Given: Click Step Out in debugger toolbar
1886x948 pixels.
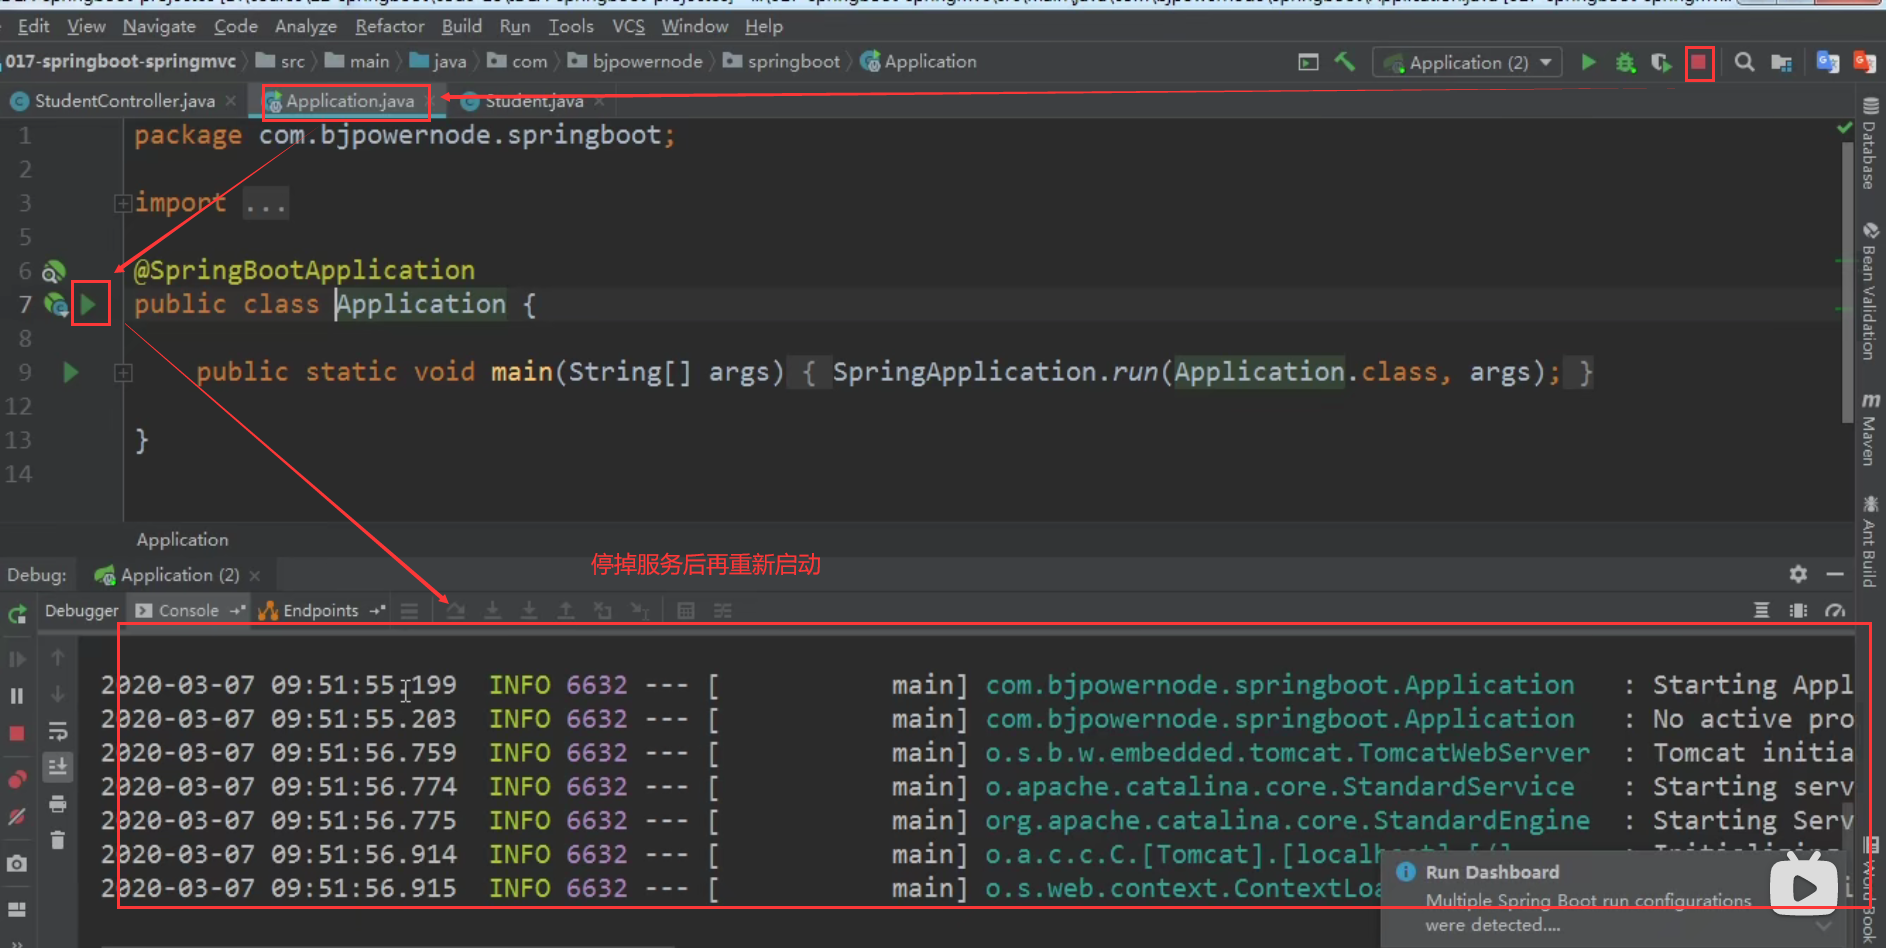Looking at the screenshot, I should (x=566, y=610).
